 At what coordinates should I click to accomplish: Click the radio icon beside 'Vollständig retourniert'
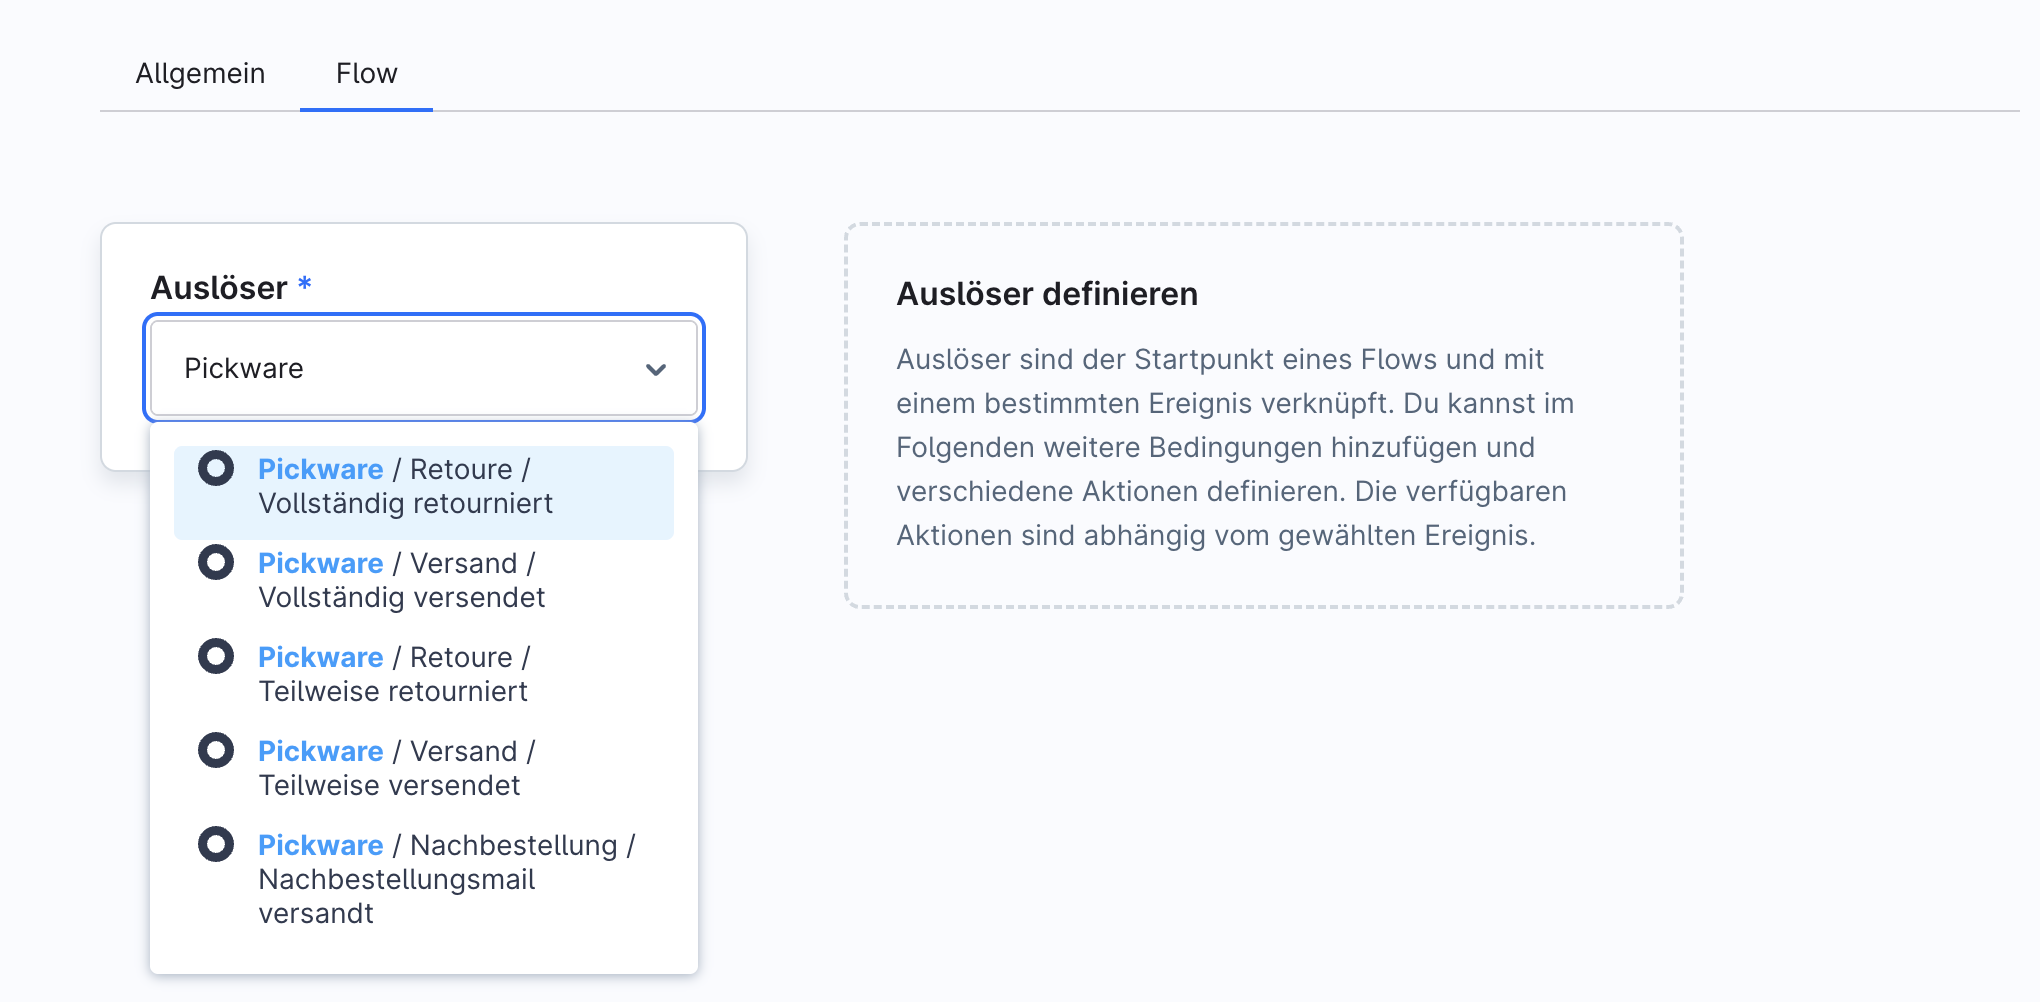[x=214, y=467]
